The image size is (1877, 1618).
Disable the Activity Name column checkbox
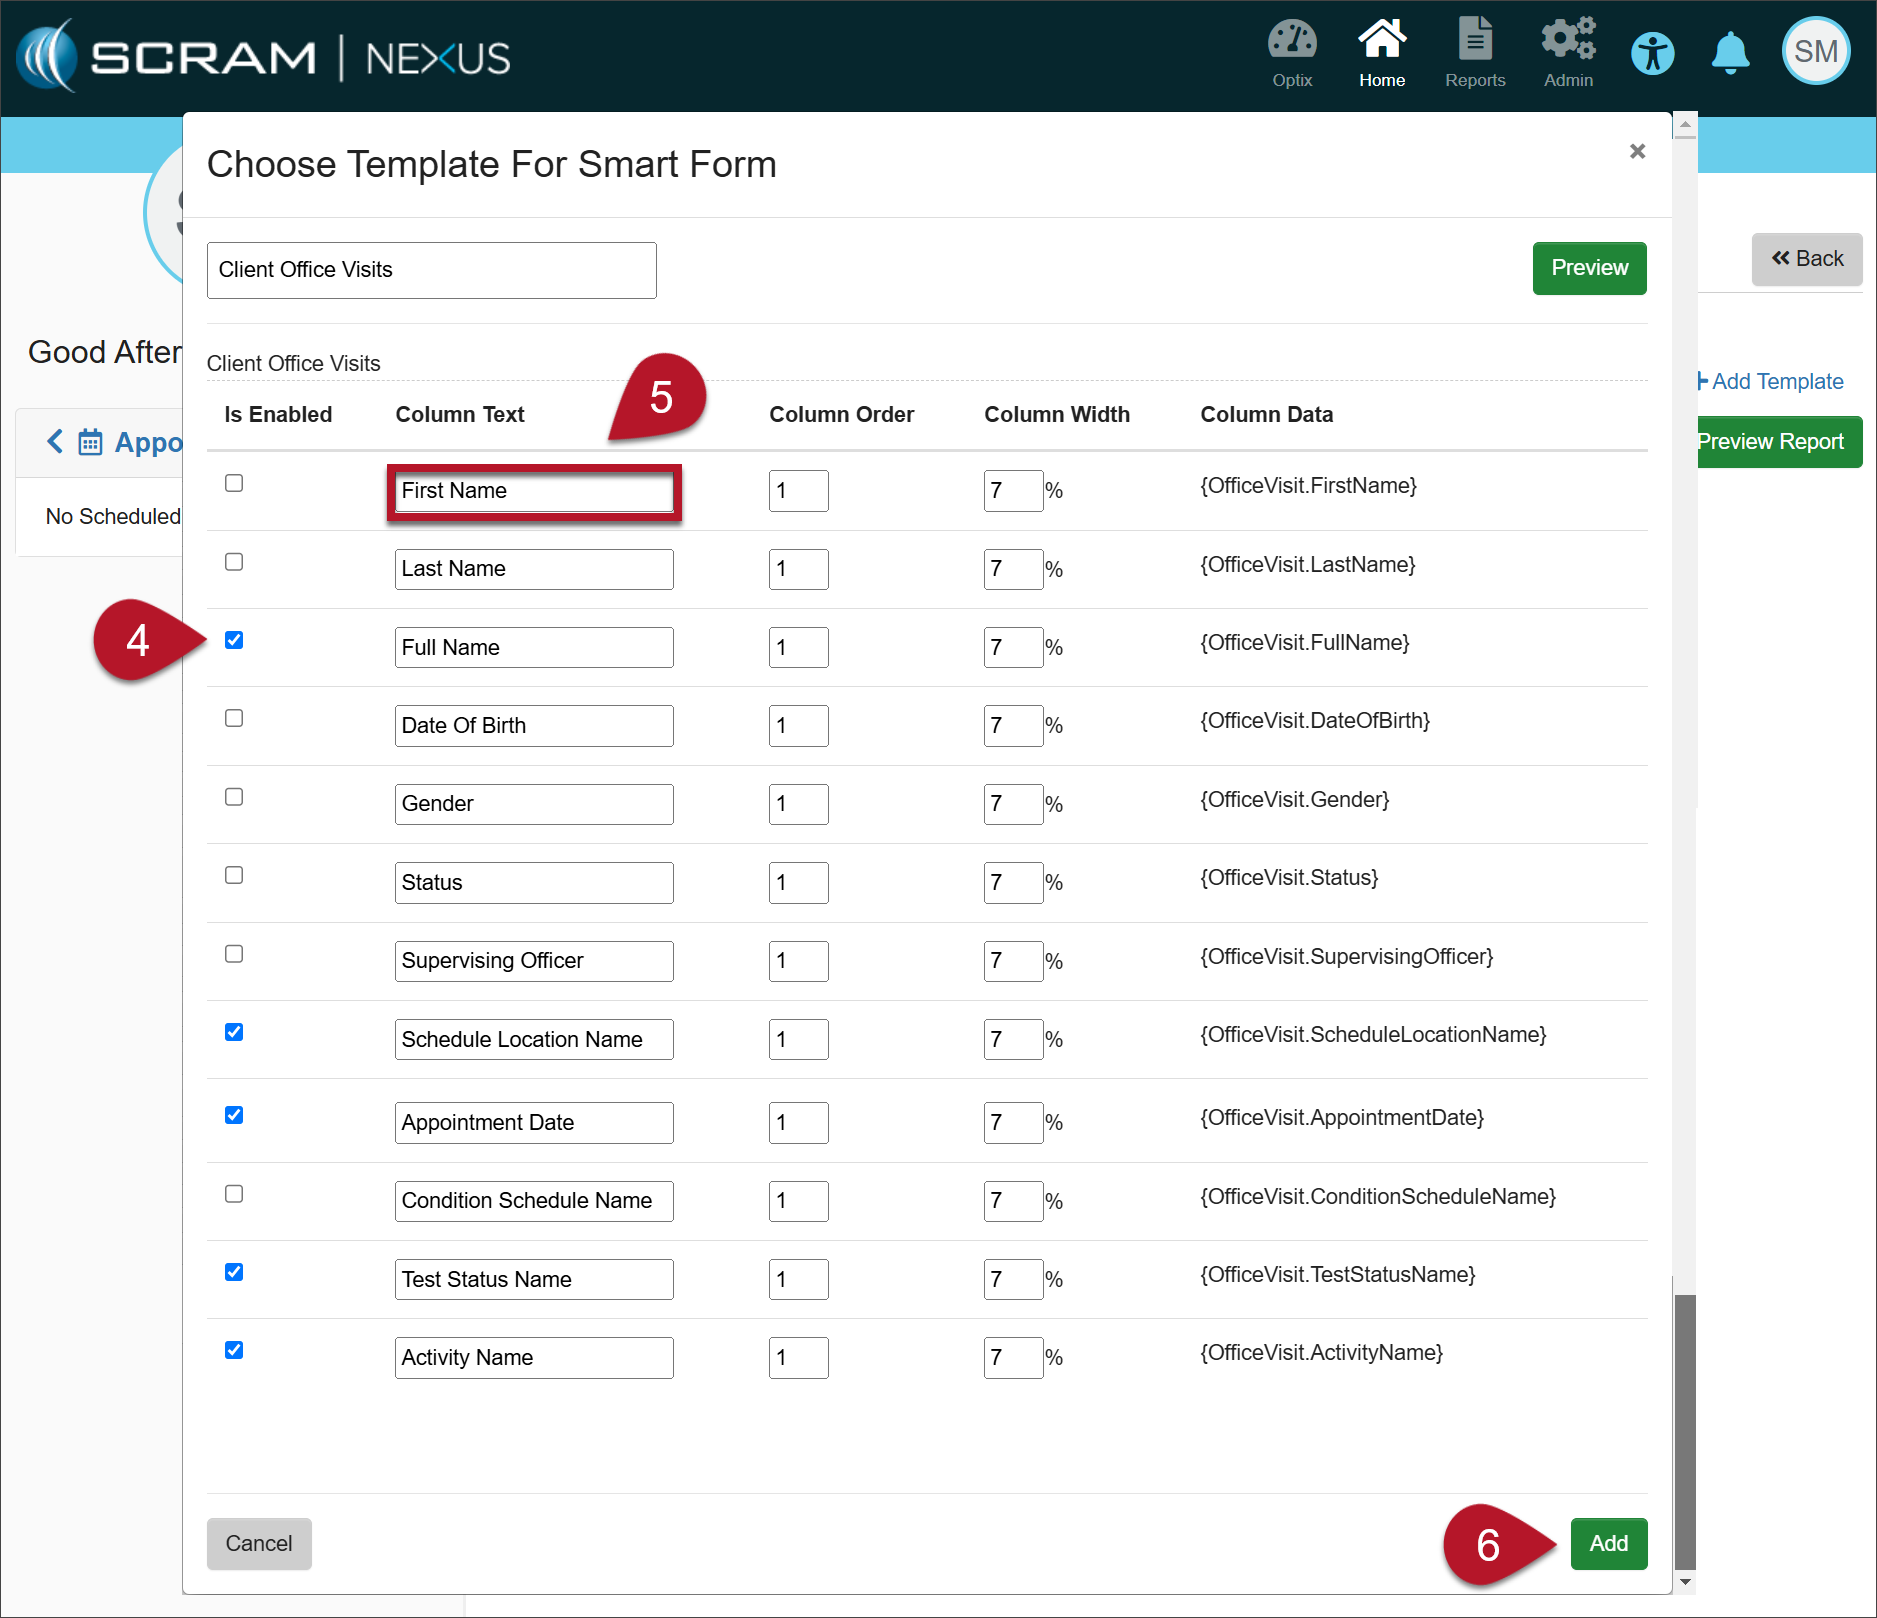coord(234,1351)
